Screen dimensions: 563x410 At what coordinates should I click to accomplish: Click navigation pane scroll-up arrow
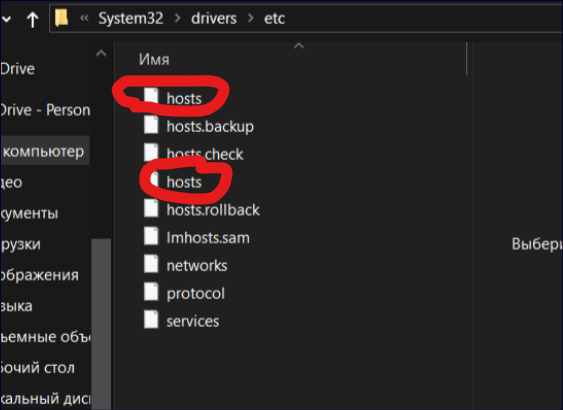tap(101, 54)
